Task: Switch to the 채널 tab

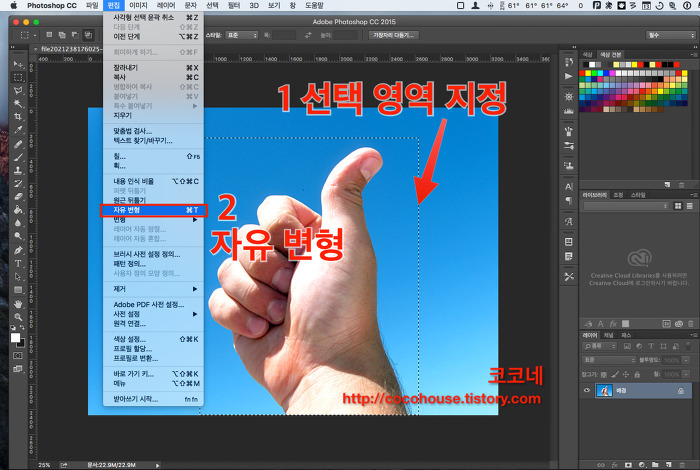Action: 608,335
